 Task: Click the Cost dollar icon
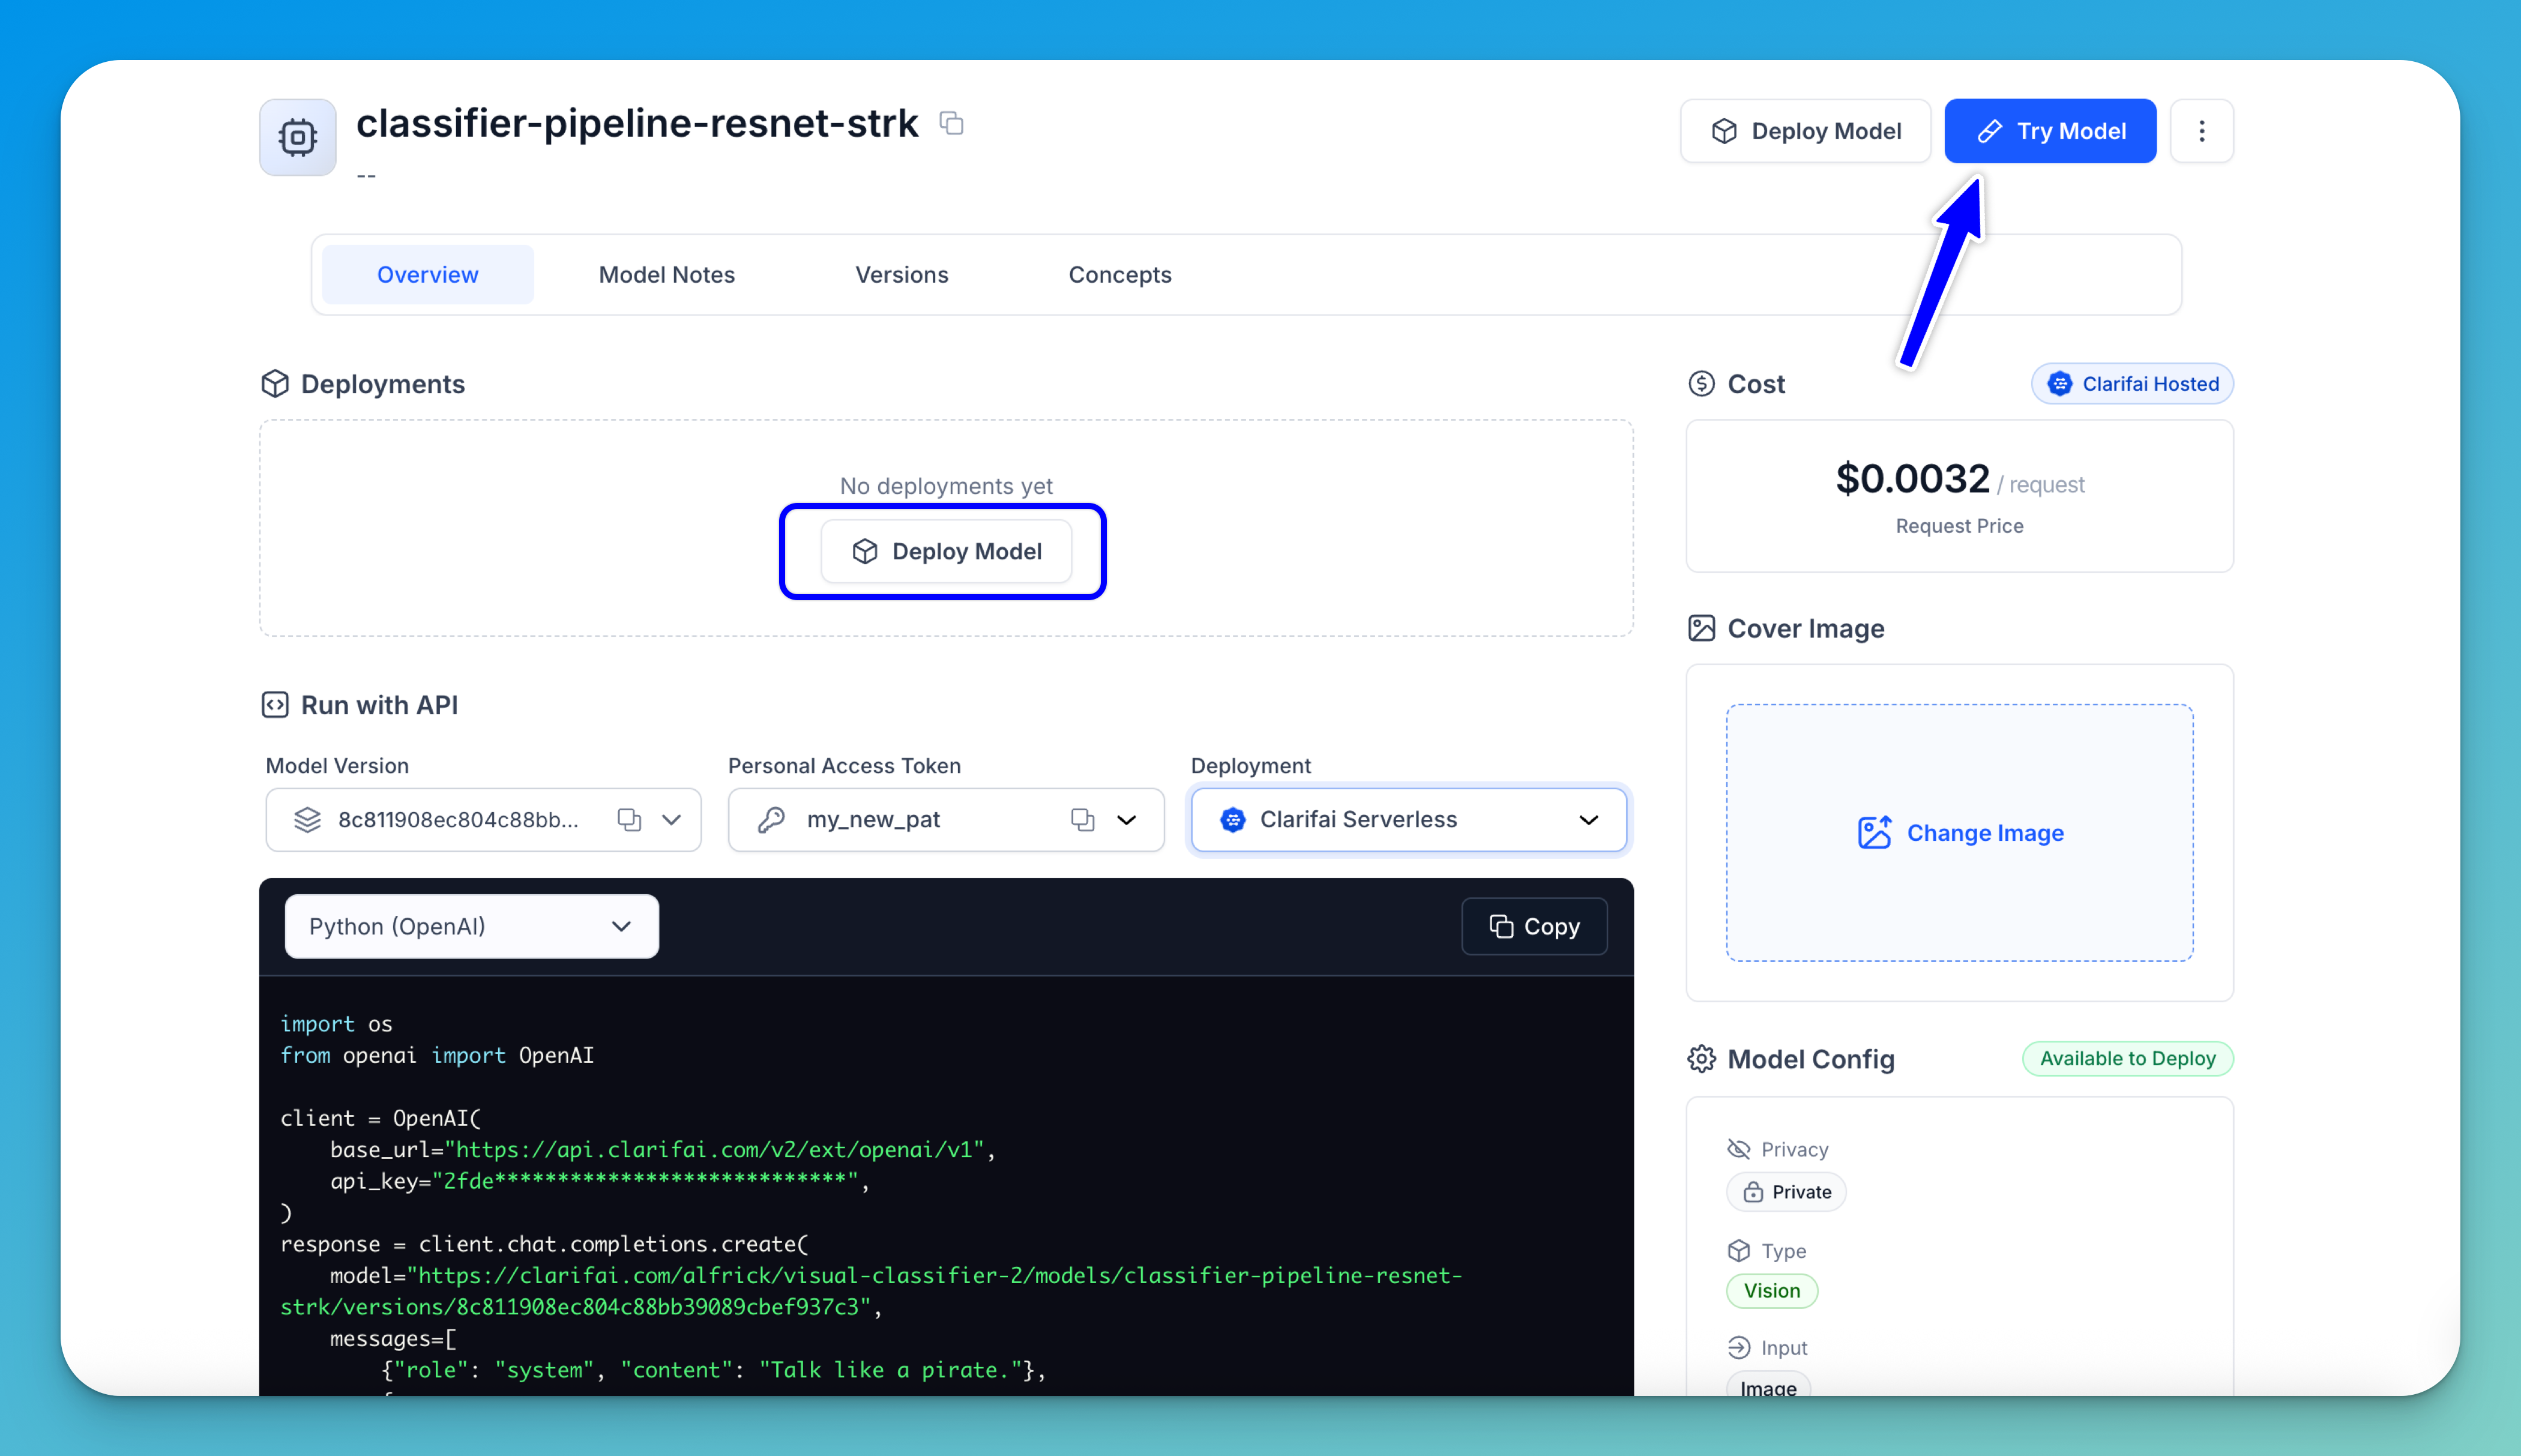click(x=1701, y=384)
